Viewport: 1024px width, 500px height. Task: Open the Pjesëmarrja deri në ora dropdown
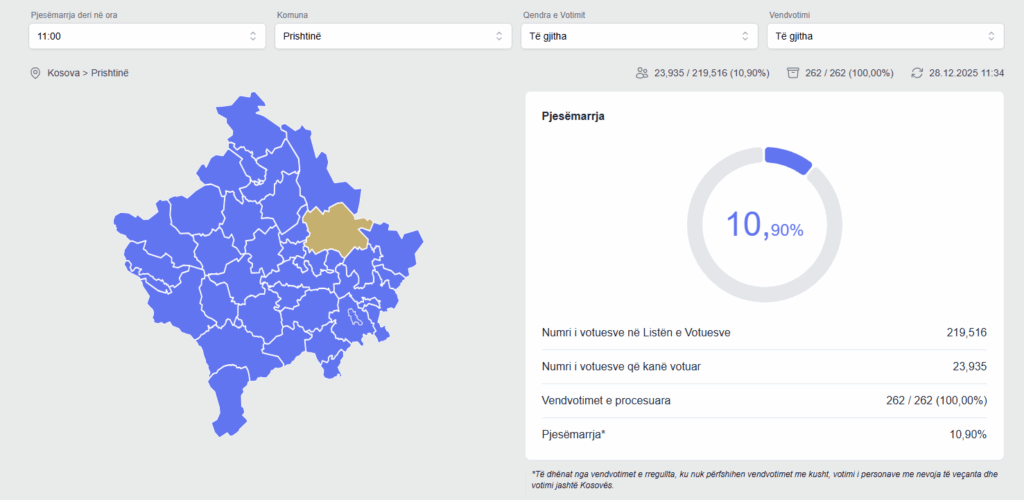(x=147, y=36)
